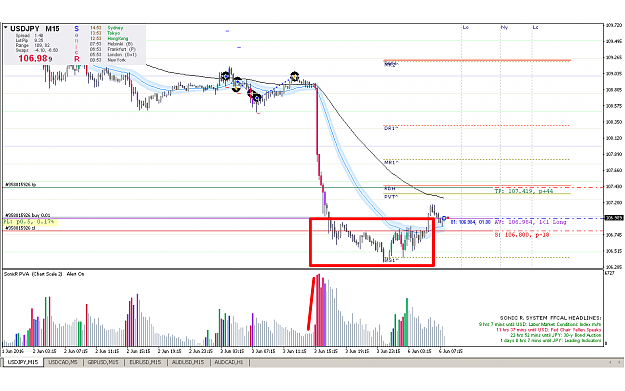This screenshot has height=391, width=625.
Task: Click the NewYork session clock row
Action: point(108,60)
